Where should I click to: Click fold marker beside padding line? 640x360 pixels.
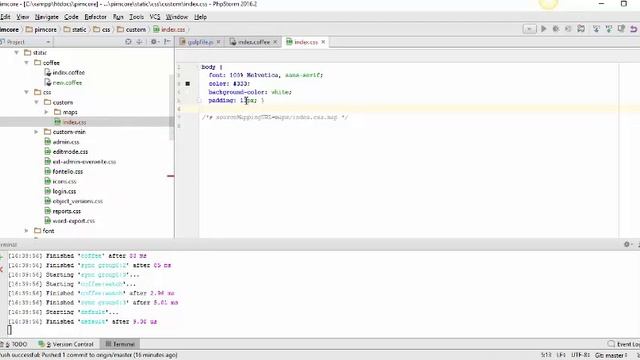click(199, 100)
